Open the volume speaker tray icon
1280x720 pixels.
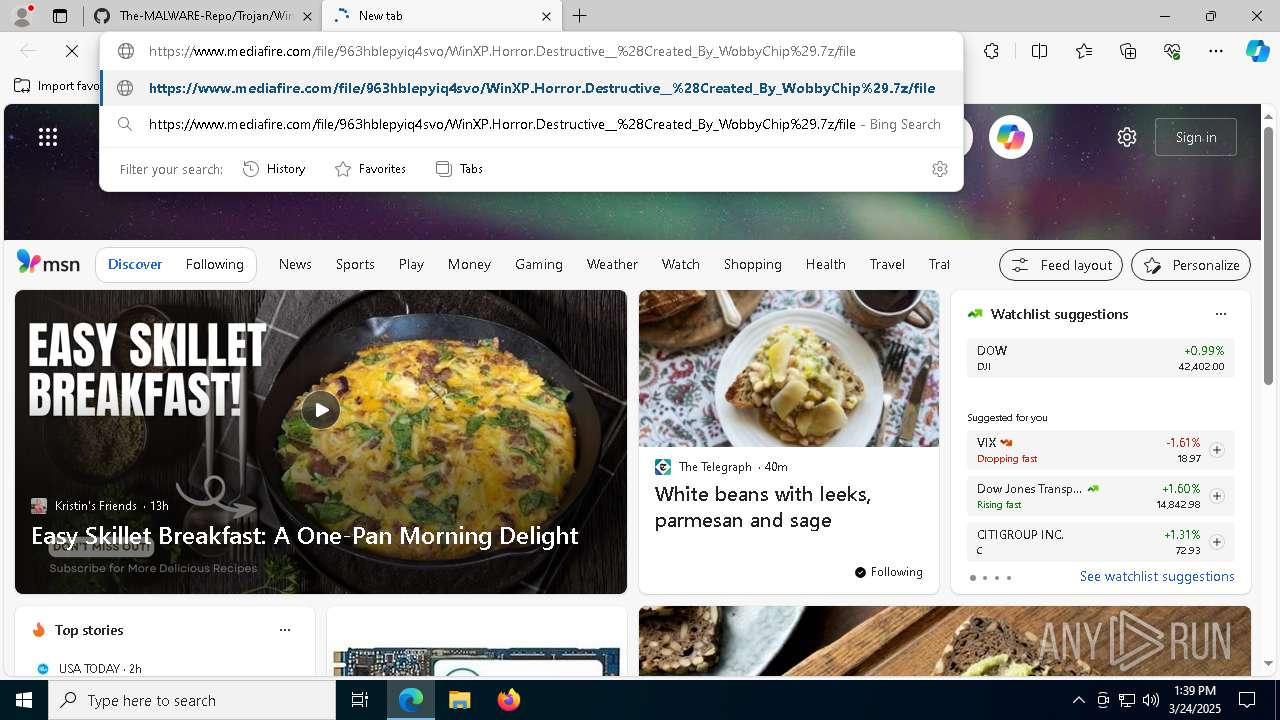(x=1151, y=700)
